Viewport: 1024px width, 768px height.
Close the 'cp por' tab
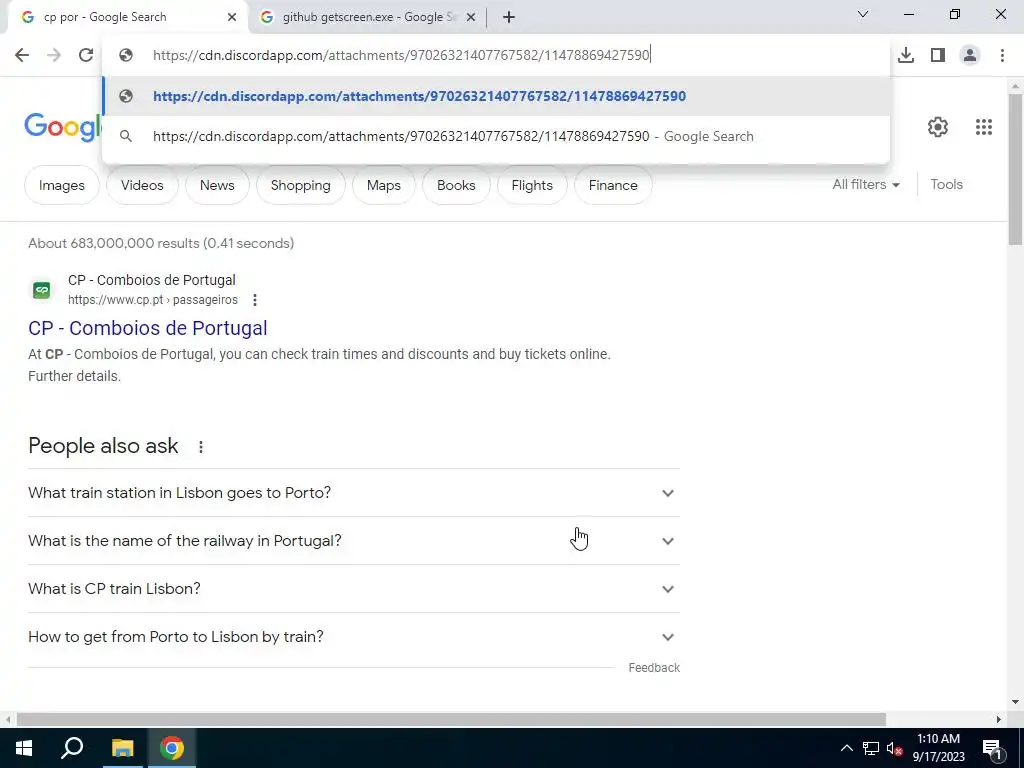tap(232, 17)
